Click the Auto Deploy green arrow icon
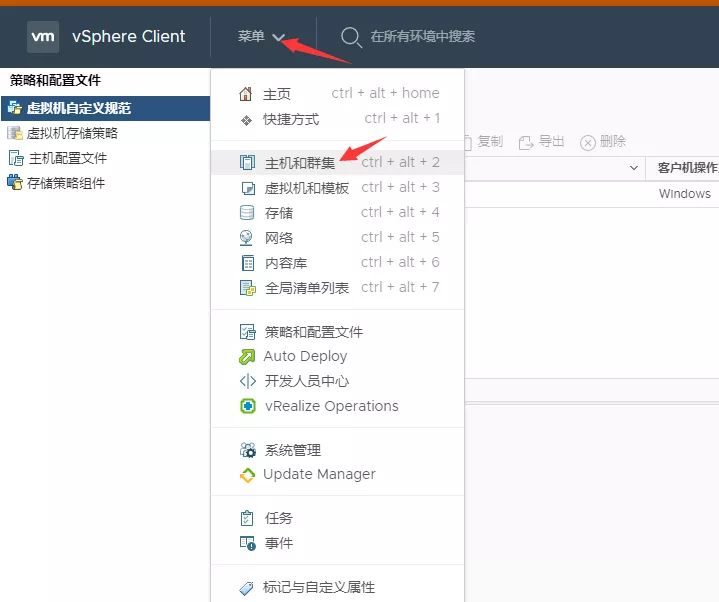 pyautogui.click(x=247, y=357)
